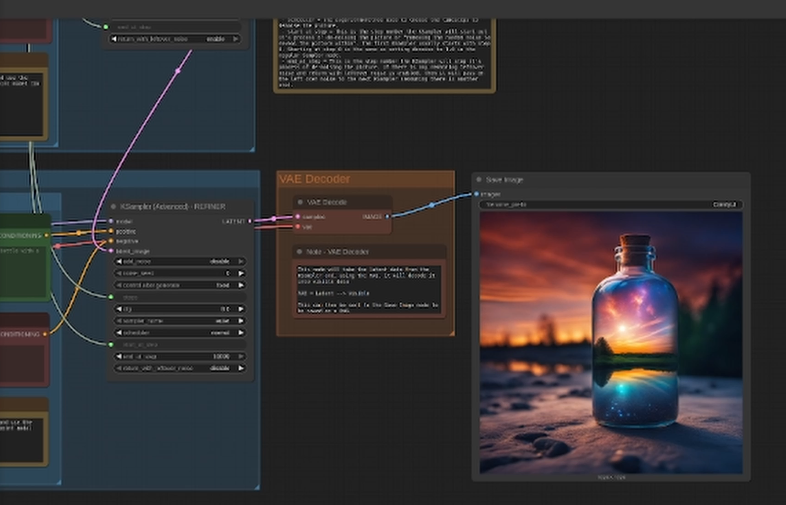Decrease cfg value with left arrow
The image size is (786, 505).
(x=117, y=309)
